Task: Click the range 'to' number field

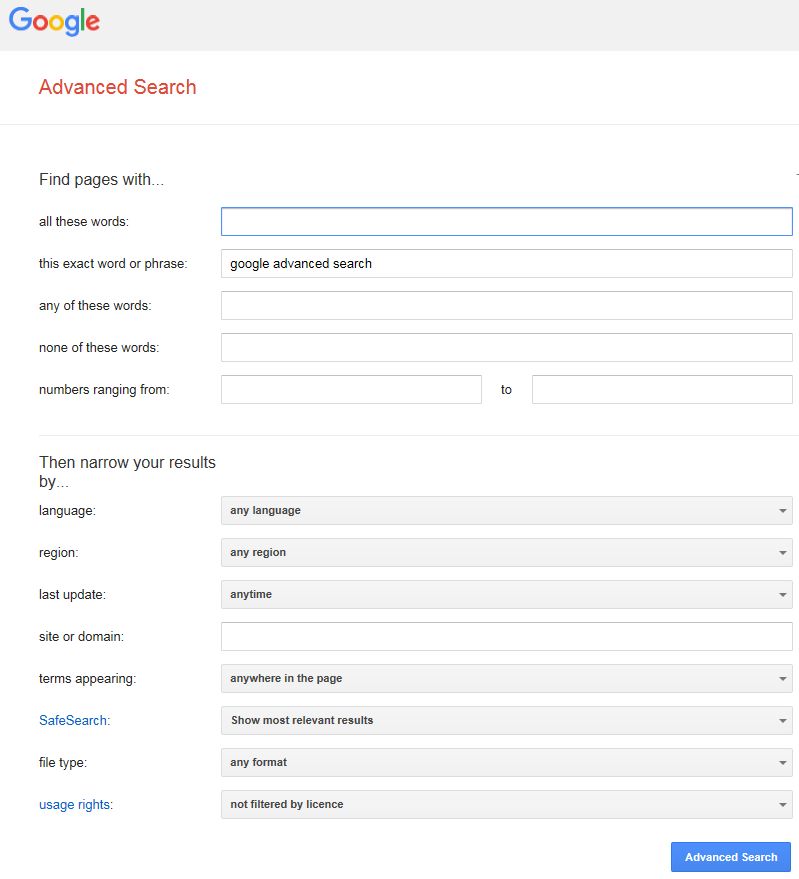Action: pos(662,389)
